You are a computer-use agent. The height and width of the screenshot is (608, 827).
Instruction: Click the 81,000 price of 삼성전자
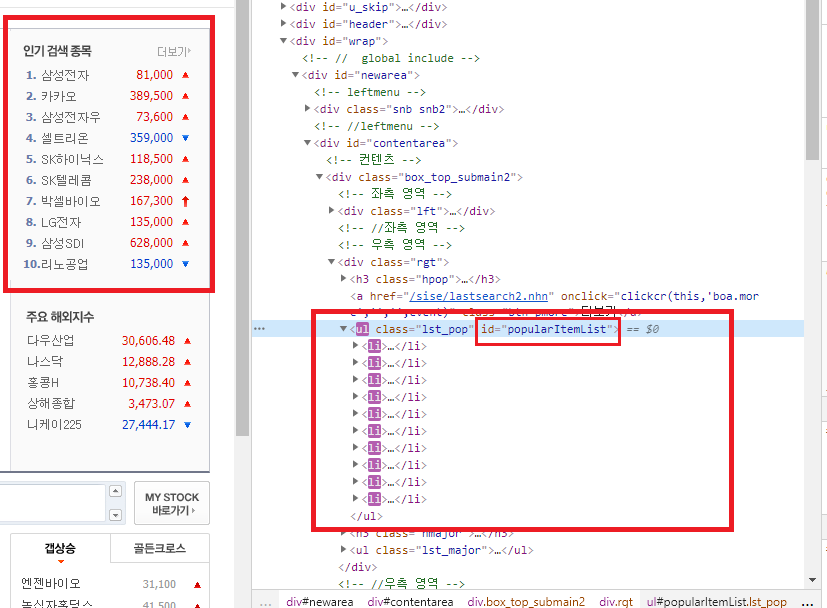click(x=155, y=75)
